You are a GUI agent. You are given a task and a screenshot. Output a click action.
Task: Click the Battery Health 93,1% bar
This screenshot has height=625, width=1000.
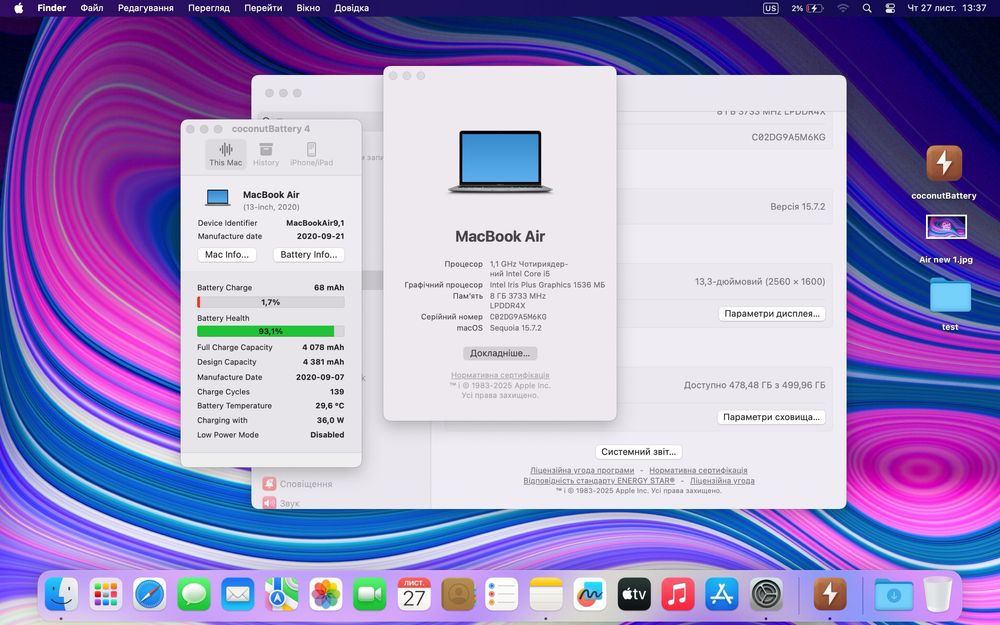click(x=270, y=332)
